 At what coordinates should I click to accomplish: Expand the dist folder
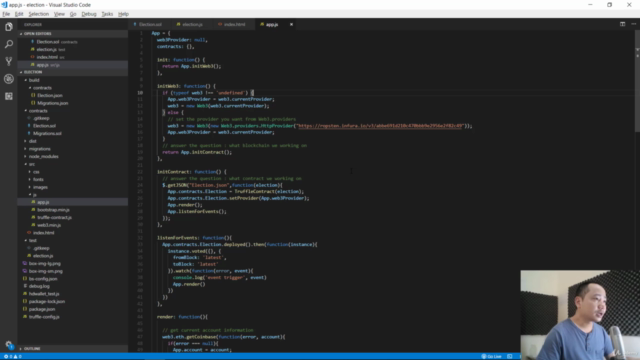pyautogui.click(x=73, y=141)
